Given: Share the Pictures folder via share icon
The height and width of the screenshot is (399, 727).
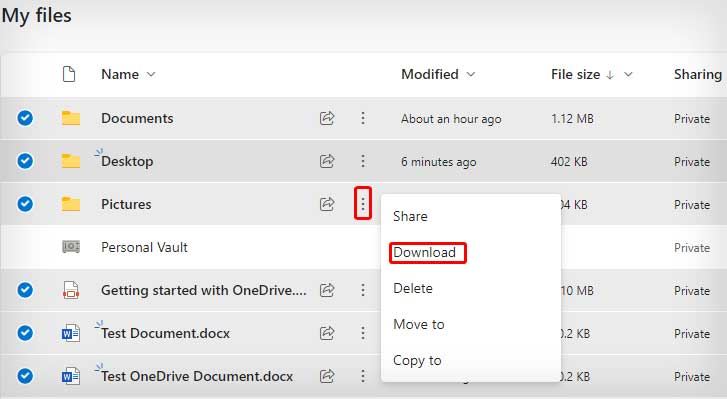Looking at the screenshot, I should coord(327,204).
